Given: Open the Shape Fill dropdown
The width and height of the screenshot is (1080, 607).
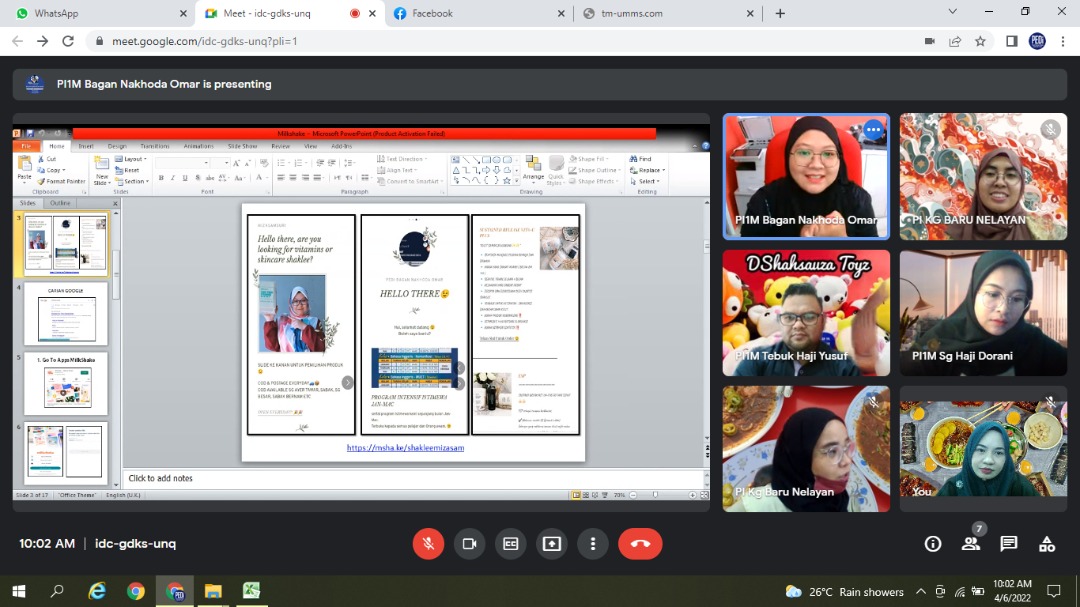Looking at the screenshot, I should click(x=590, y=159).
